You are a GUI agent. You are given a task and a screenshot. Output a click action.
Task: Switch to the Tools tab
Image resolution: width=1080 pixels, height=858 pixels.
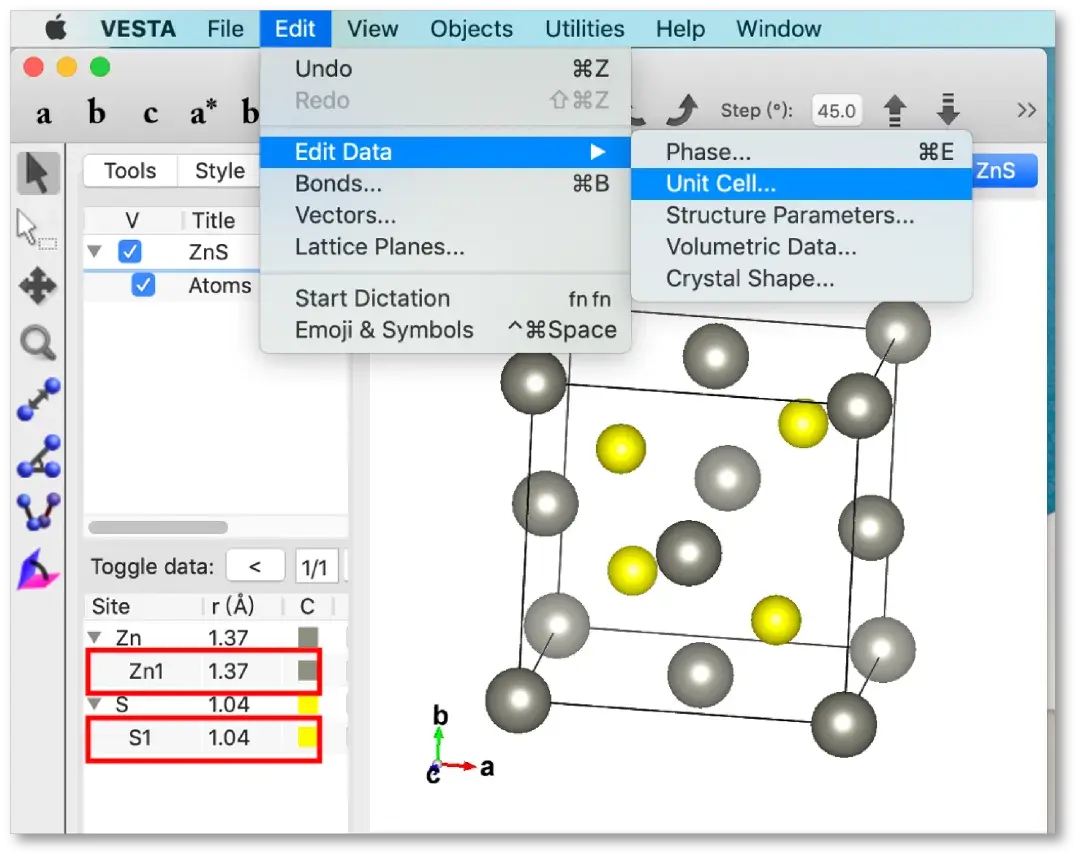click(130, 171)
